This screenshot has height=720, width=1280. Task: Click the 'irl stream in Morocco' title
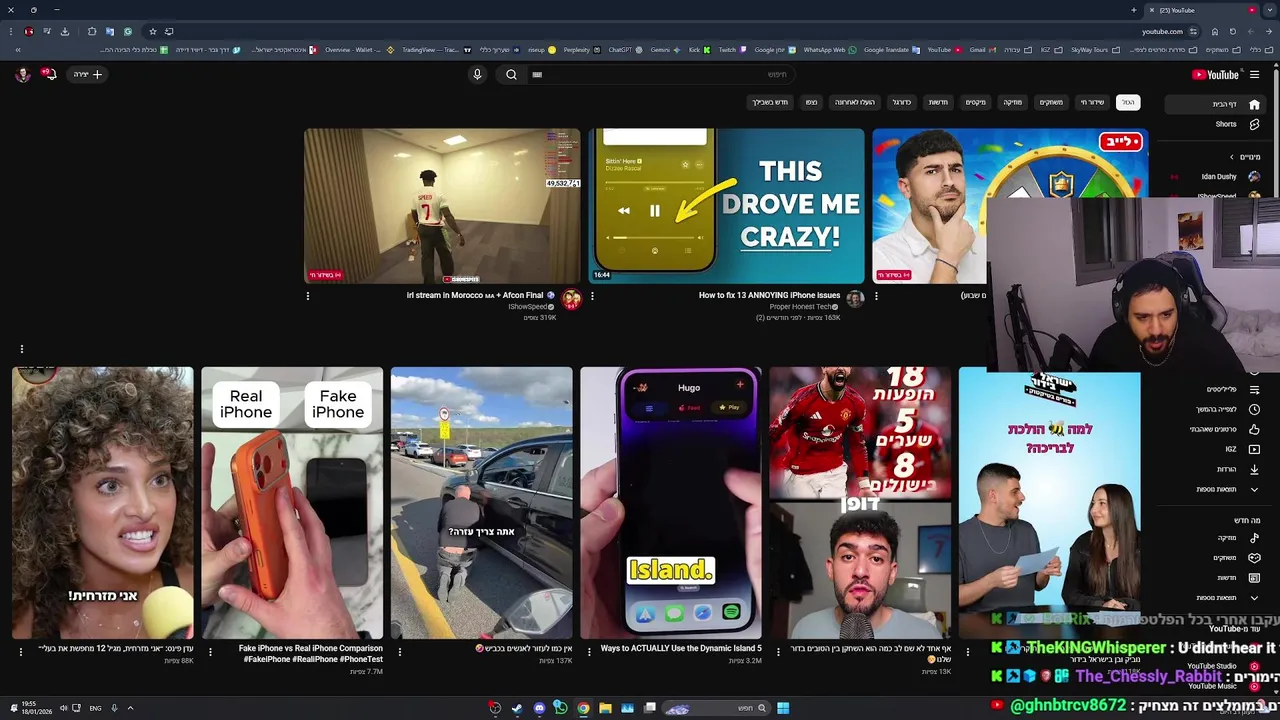click(480, 295)
